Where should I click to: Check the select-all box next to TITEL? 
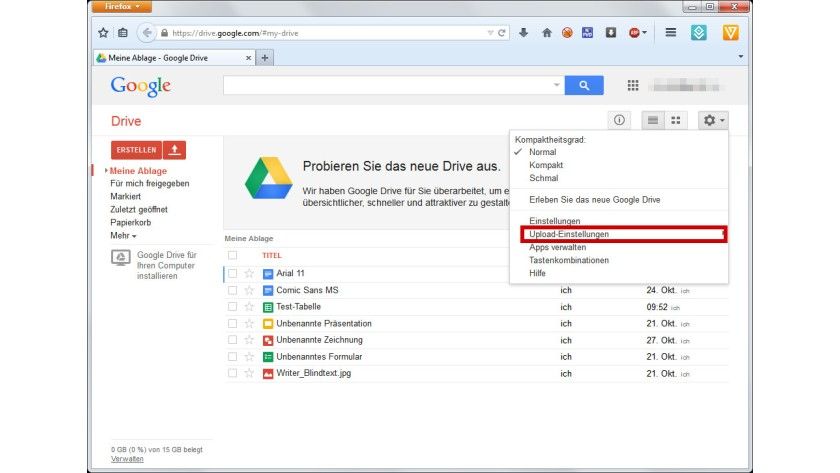tap(232, 255)
